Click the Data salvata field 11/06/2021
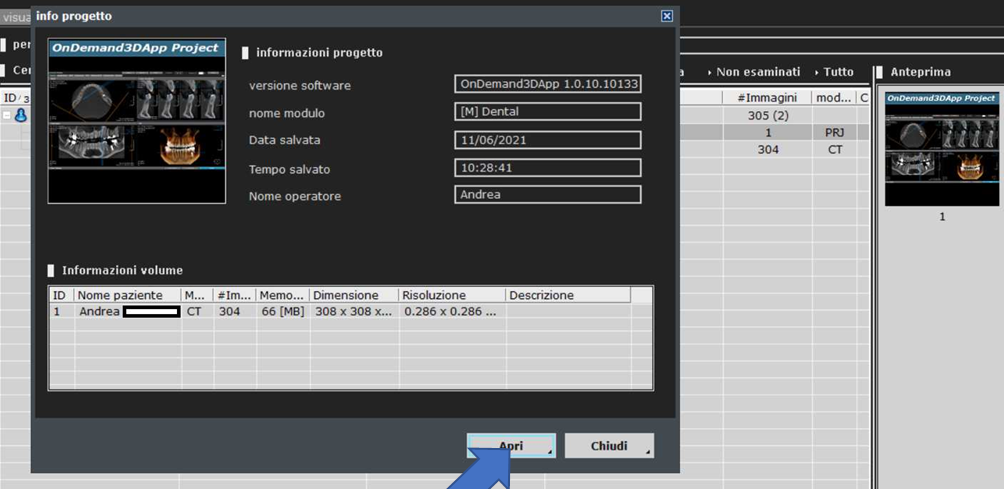Image resolution: width=1004 pixels, height=489 pixels. point(547,140)
